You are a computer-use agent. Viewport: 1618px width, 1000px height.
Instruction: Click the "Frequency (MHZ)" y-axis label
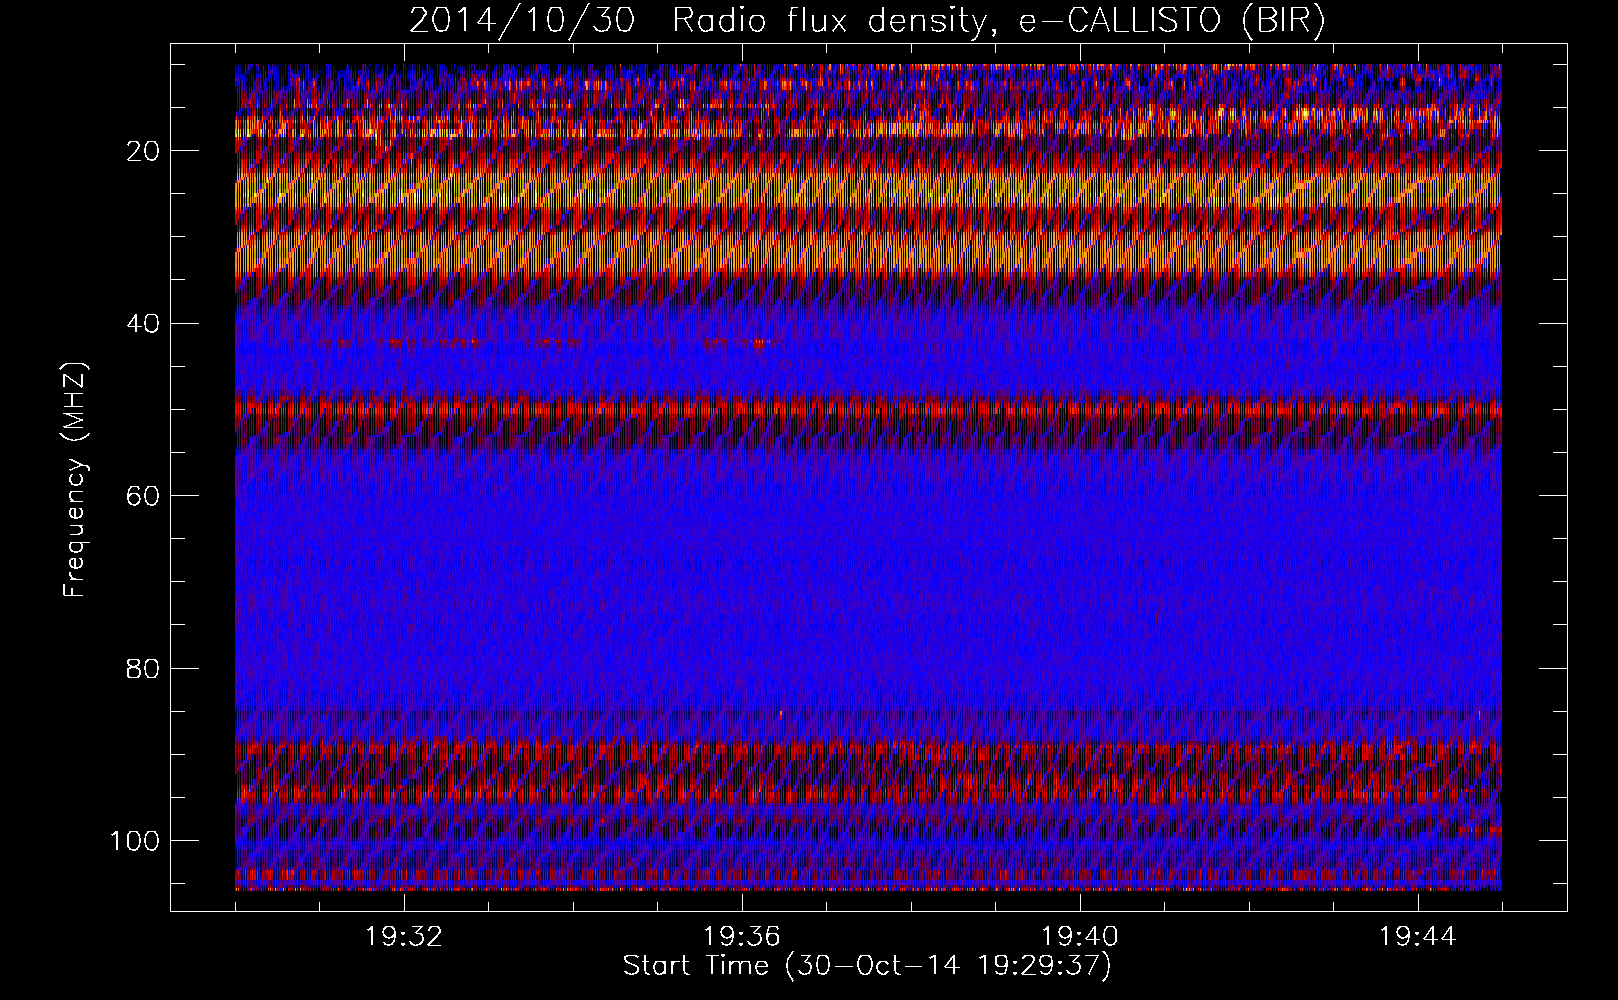[x=75, y=480]
